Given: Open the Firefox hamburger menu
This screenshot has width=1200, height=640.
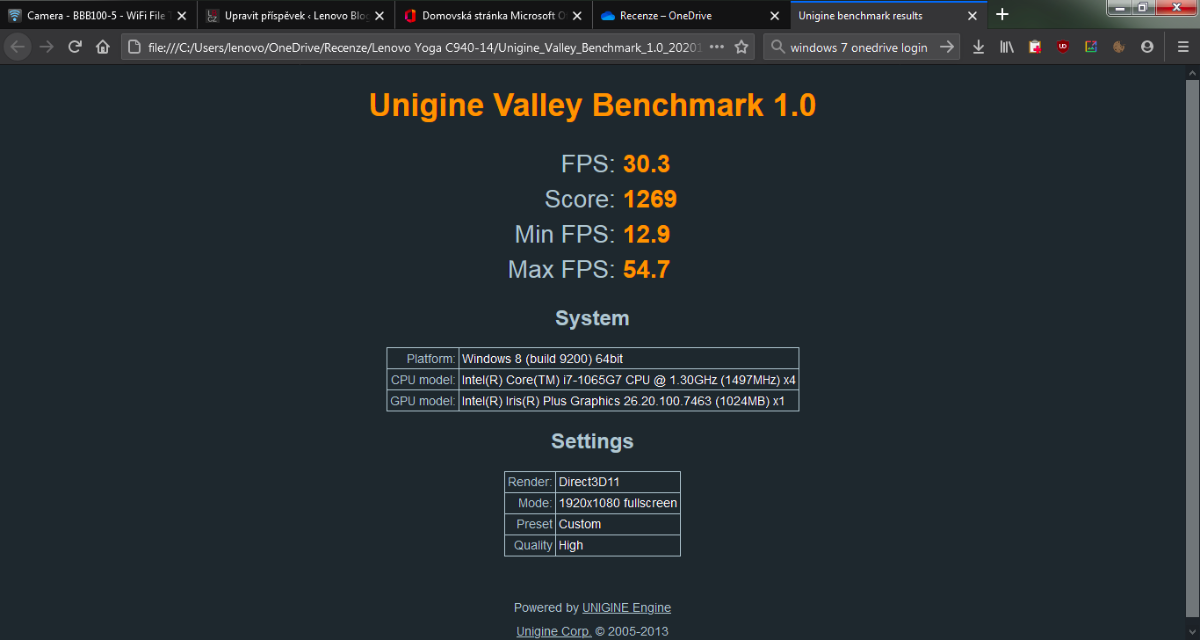Looking at the screenshot, I should [x=1182, y=47].
